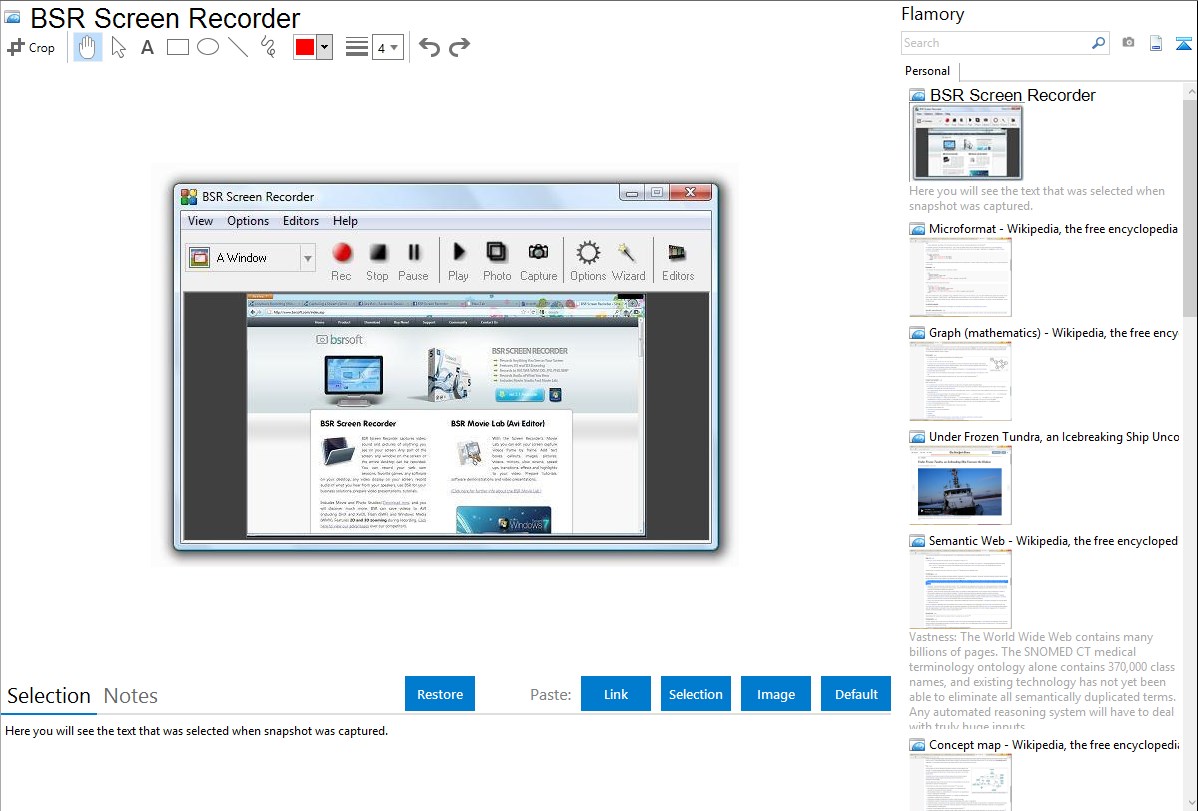Viewport: 1198px width, 811px height.
Task: Pick the text annotation tool
Action: tap(147, 47)
